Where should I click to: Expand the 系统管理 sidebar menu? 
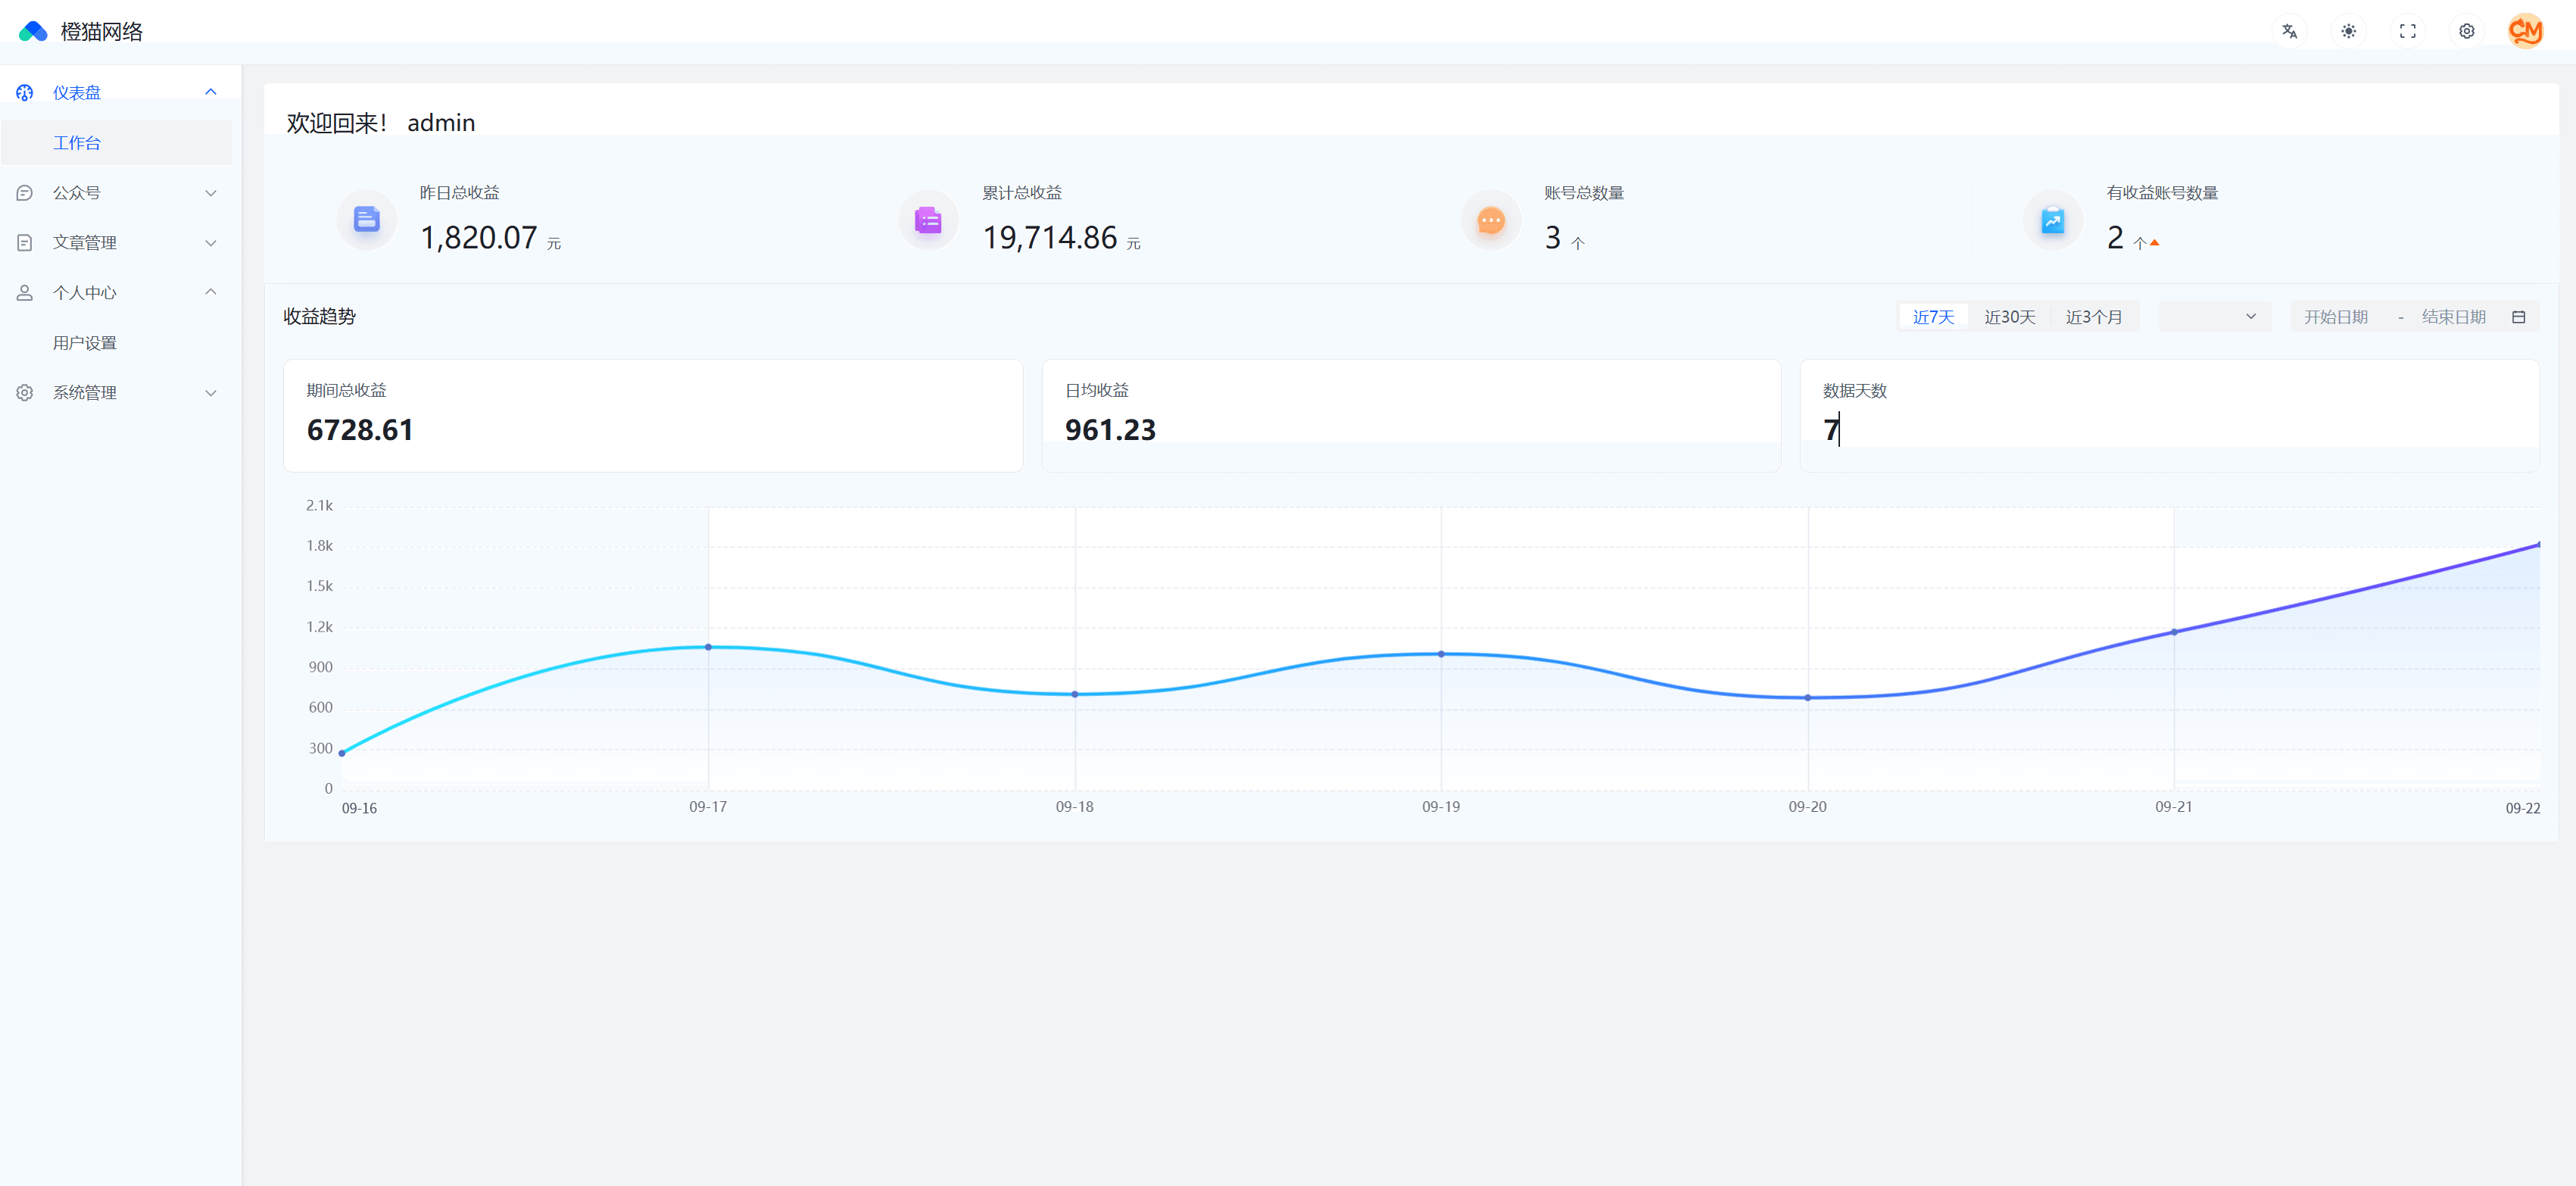click(x=116, y=393)
